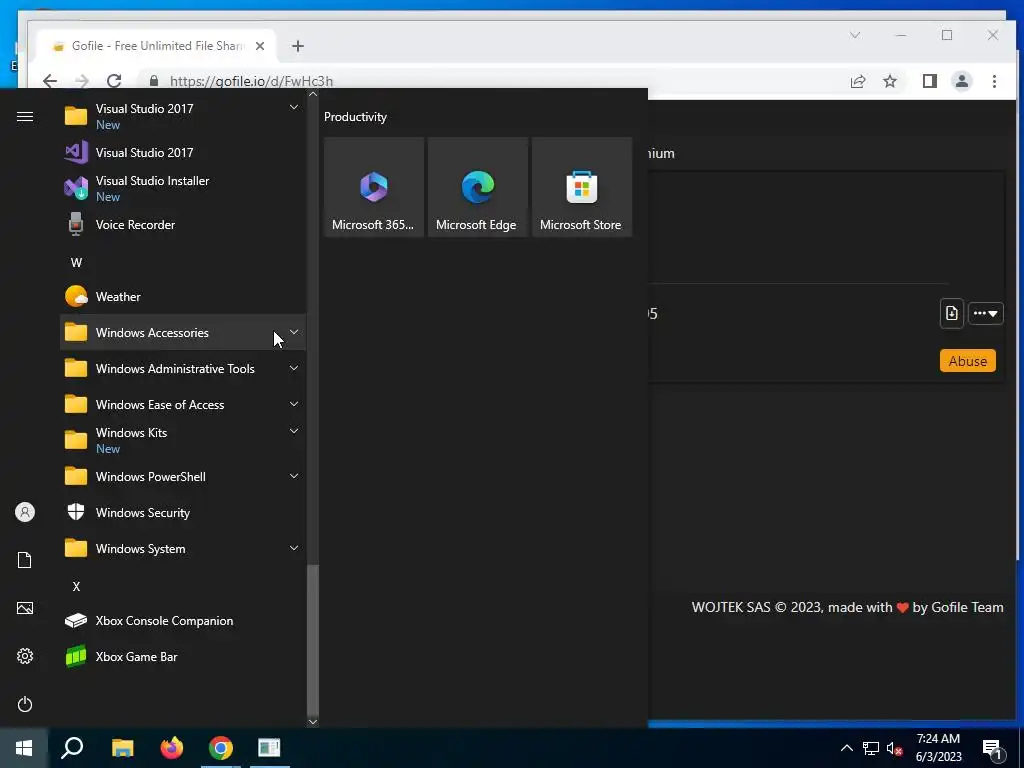This screenshot has width=1024, height=768.
Task: Expand Windows Kits folder
Action: (x=183, y=440)
